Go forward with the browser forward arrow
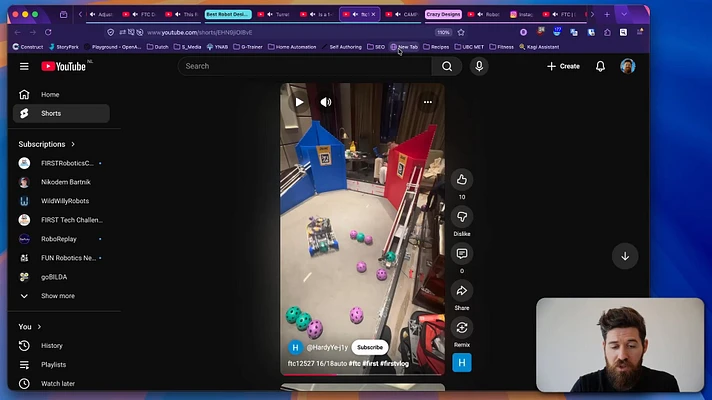 click(33, 33)
